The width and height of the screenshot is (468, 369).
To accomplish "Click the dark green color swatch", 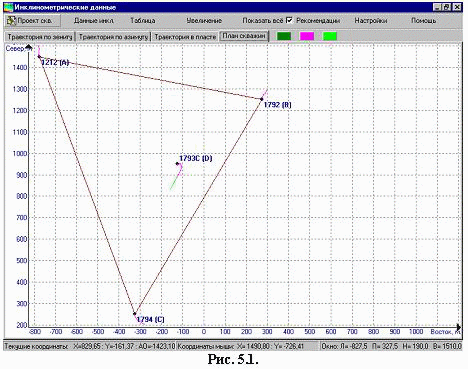I will click(284, 36).
